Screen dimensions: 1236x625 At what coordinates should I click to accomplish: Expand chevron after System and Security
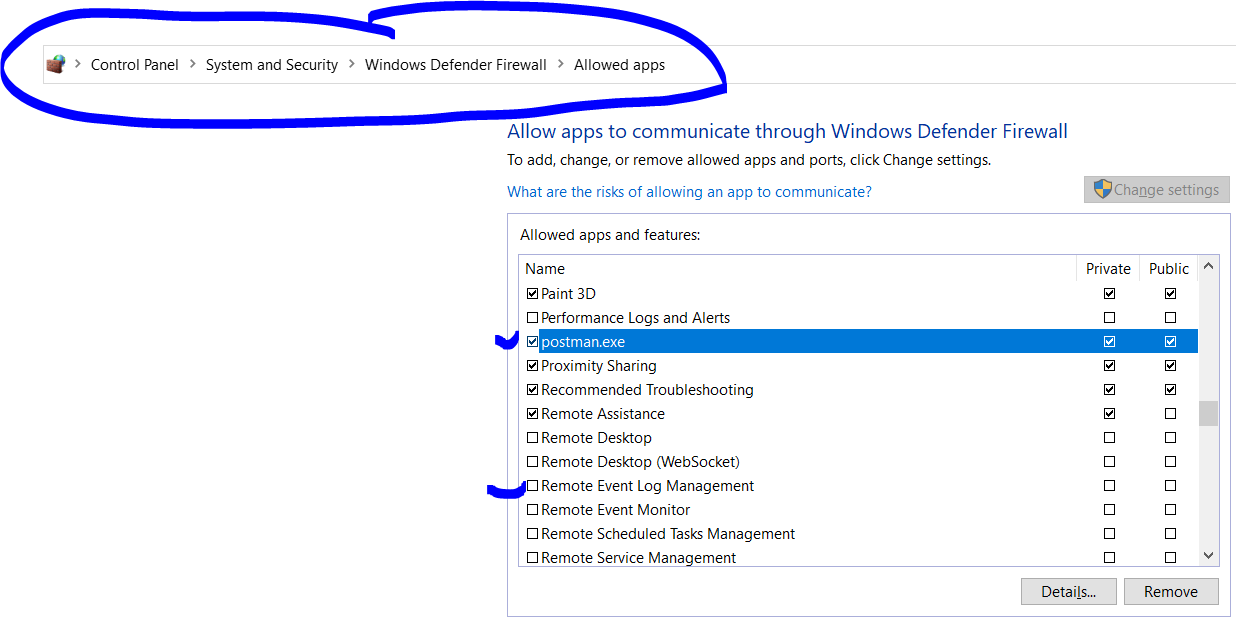[x=351, y=64]
